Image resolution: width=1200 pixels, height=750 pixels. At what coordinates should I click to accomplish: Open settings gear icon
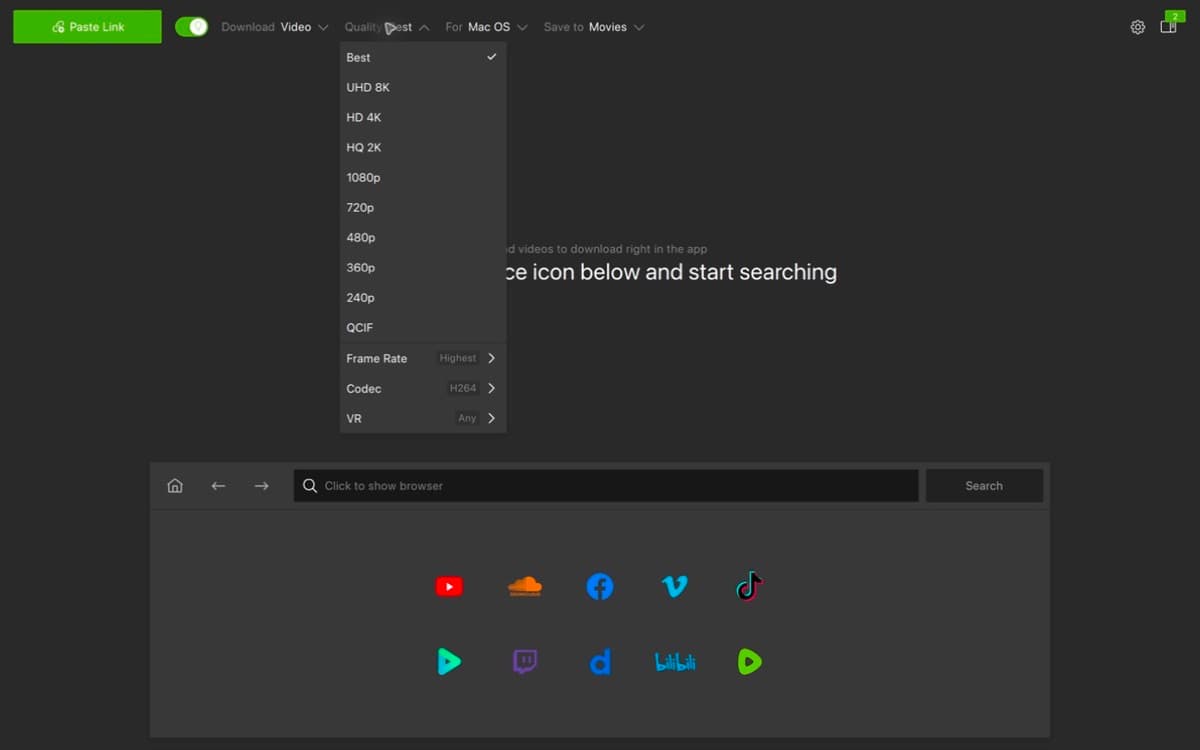click(x=1138, y=27)
